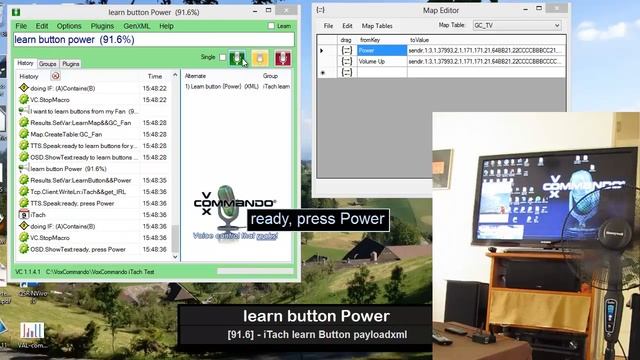Open the File menu in VoxCommando

[21, 26]
